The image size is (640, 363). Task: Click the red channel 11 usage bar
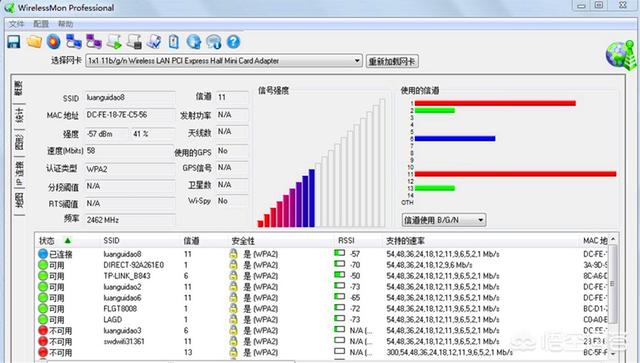click(x=515, y=174)
